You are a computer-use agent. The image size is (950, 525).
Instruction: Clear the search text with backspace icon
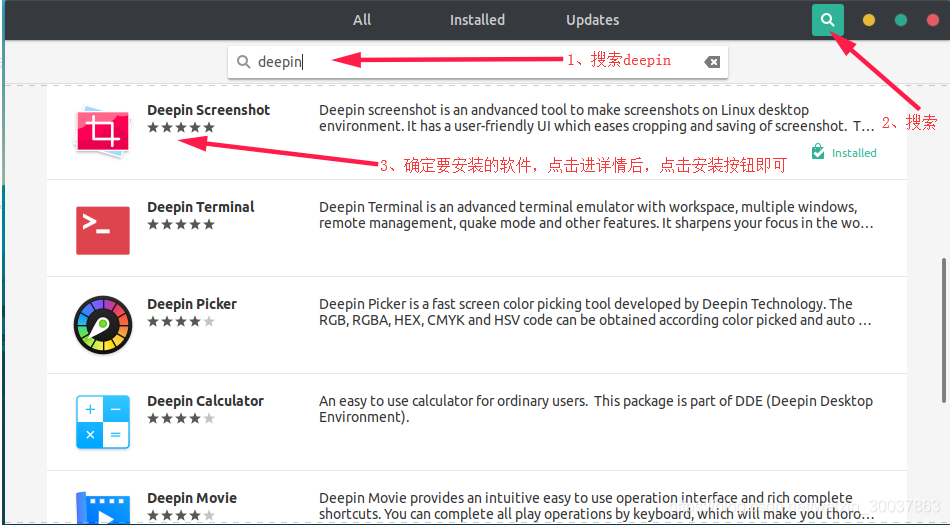pyautogui.click(x=712, y=62)
